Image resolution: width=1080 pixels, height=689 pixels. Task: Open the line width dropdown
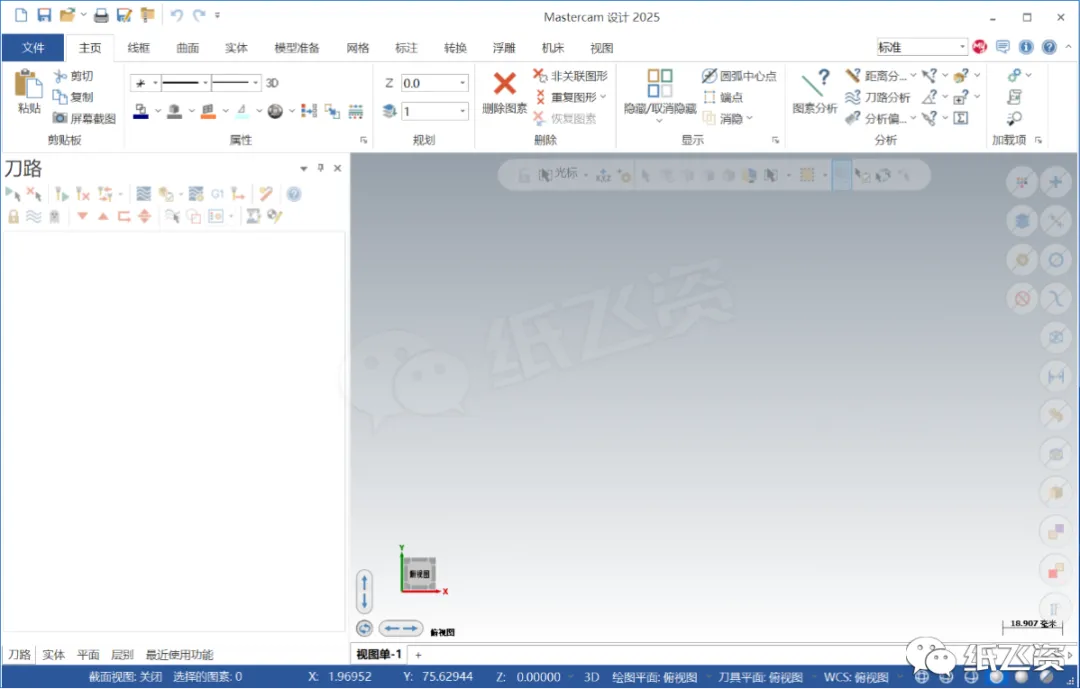pyautogui.click(x=256, y=83)
